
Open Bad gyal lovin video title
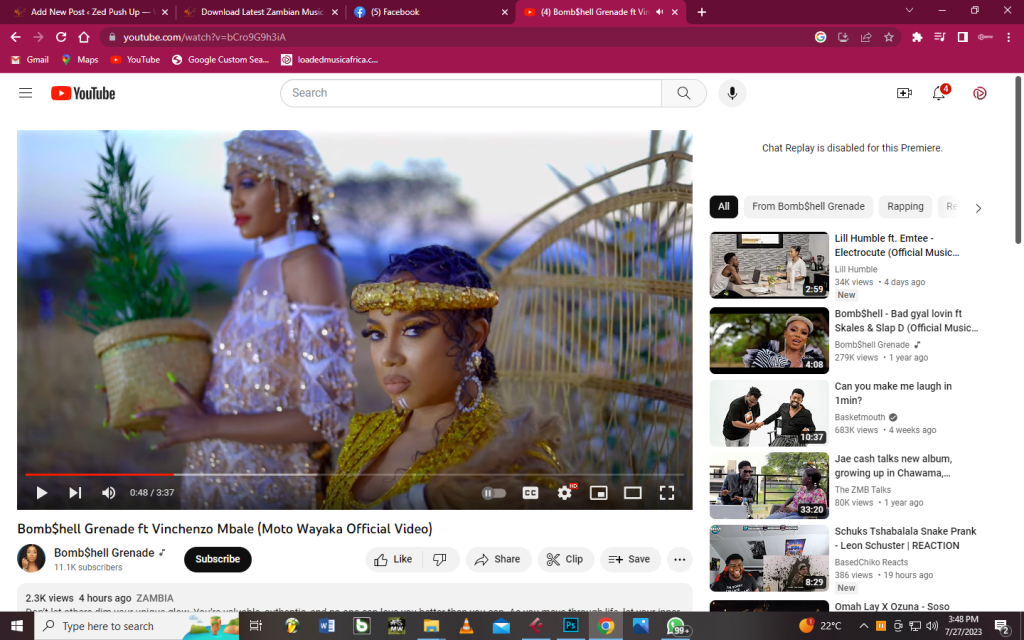tap(906, 321)
